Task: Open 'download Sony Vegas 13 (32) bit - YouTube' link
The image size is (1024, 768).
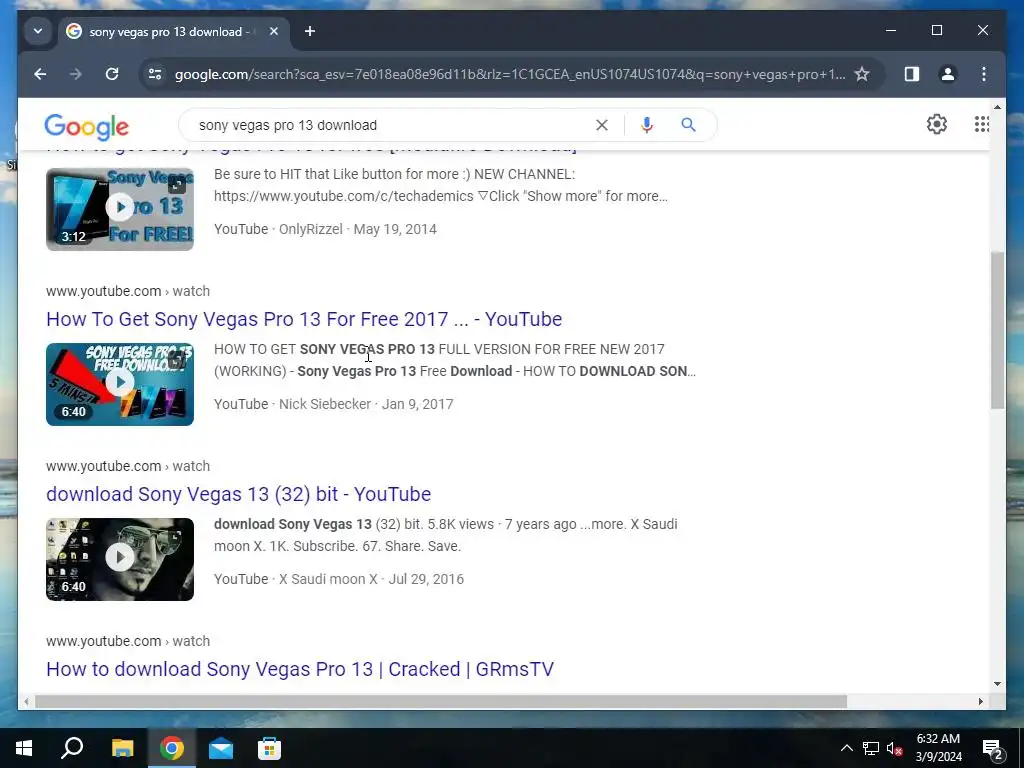Action: [238, 494]
